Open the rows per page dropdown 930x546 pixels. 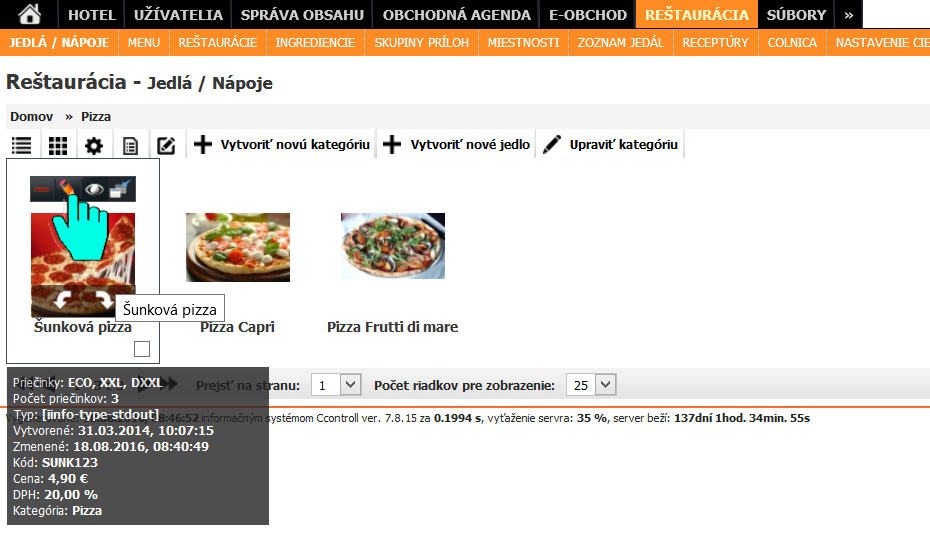click(x=591, y=385)
